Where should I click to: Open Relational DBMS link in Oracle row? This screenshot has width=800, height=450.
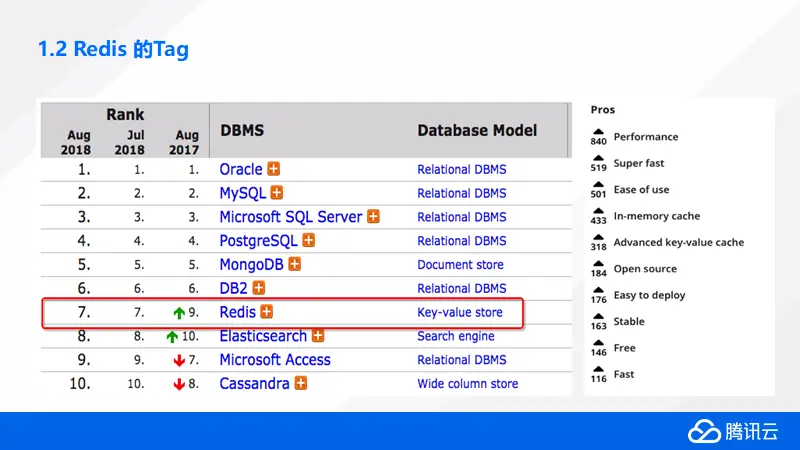click(462, 169)
